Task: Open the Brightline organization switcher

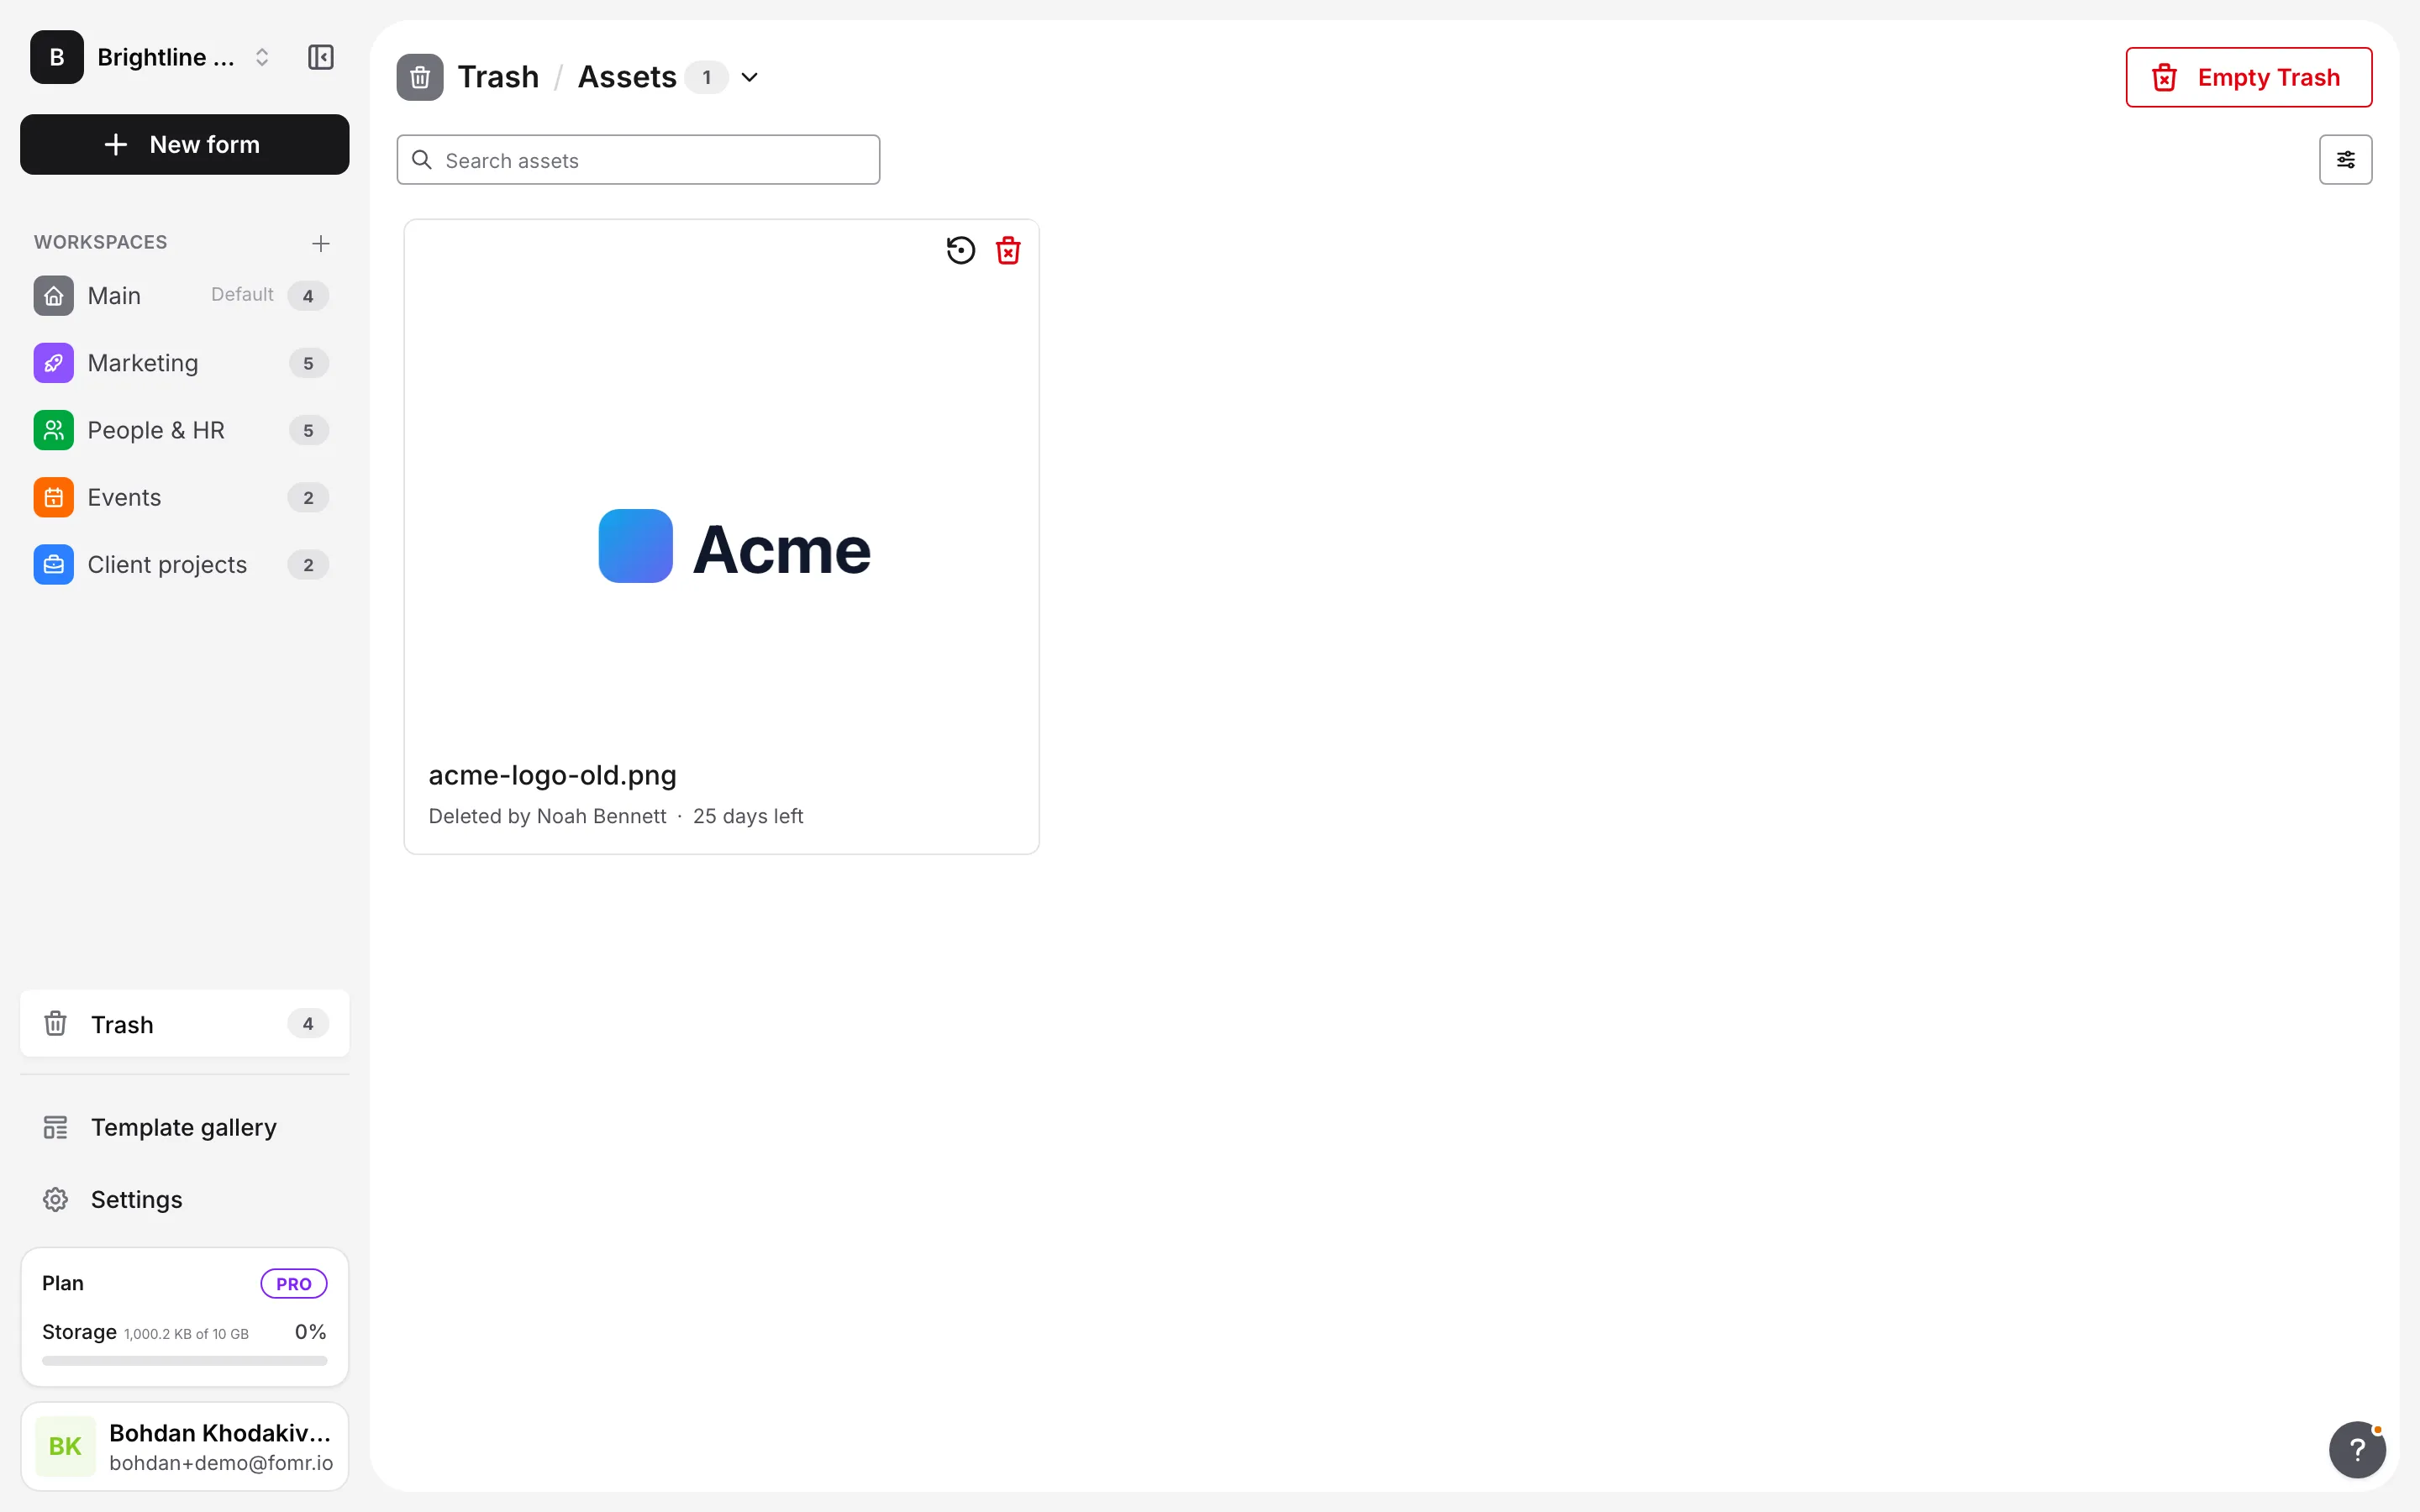Action: (152, 57)
